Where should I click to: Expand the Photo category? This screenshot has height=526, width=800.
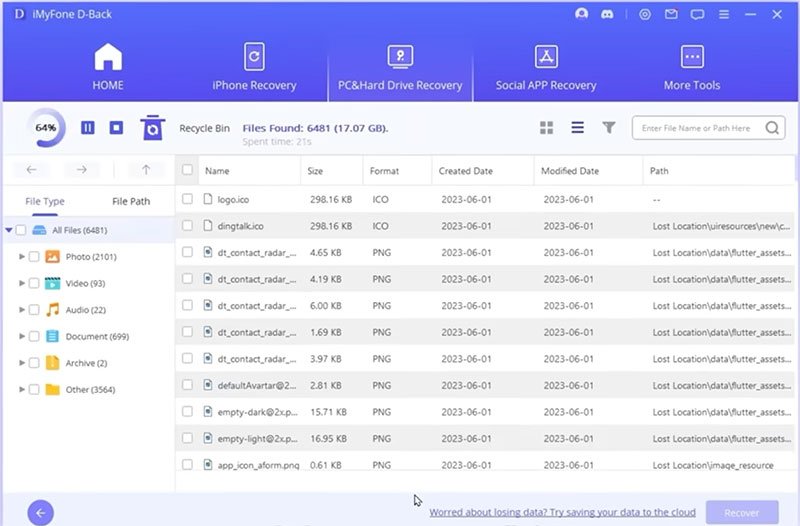[x=21, y=256]
